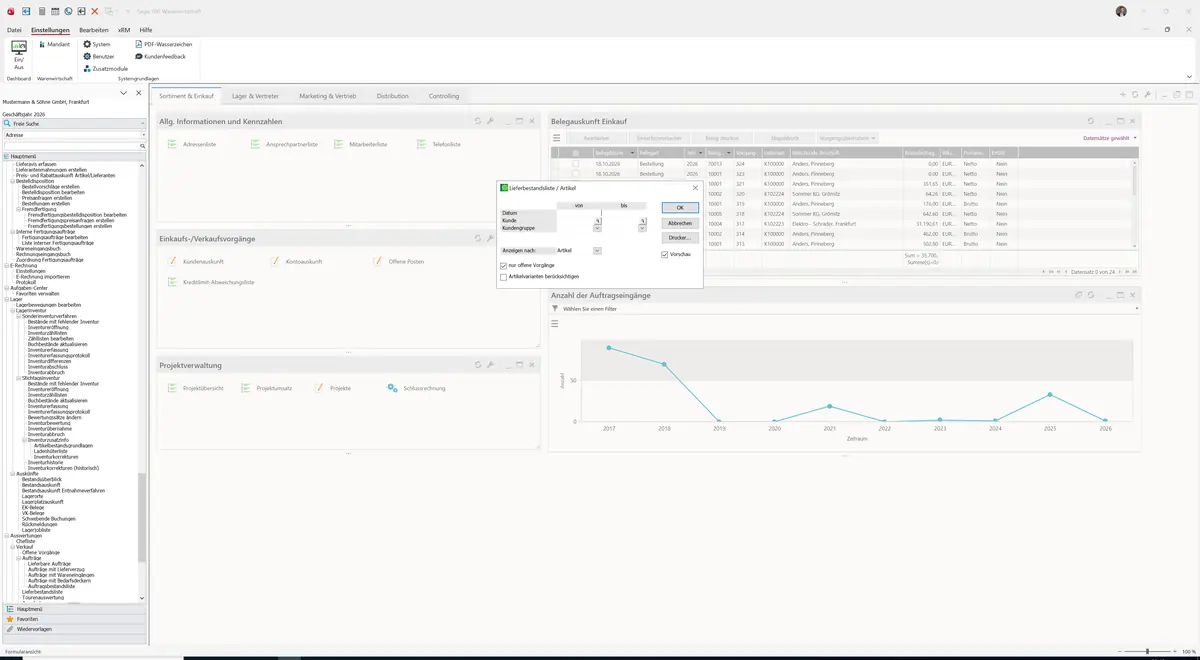
Task: Click the calculator icon in quick access bar
Action: click(41, 11)
